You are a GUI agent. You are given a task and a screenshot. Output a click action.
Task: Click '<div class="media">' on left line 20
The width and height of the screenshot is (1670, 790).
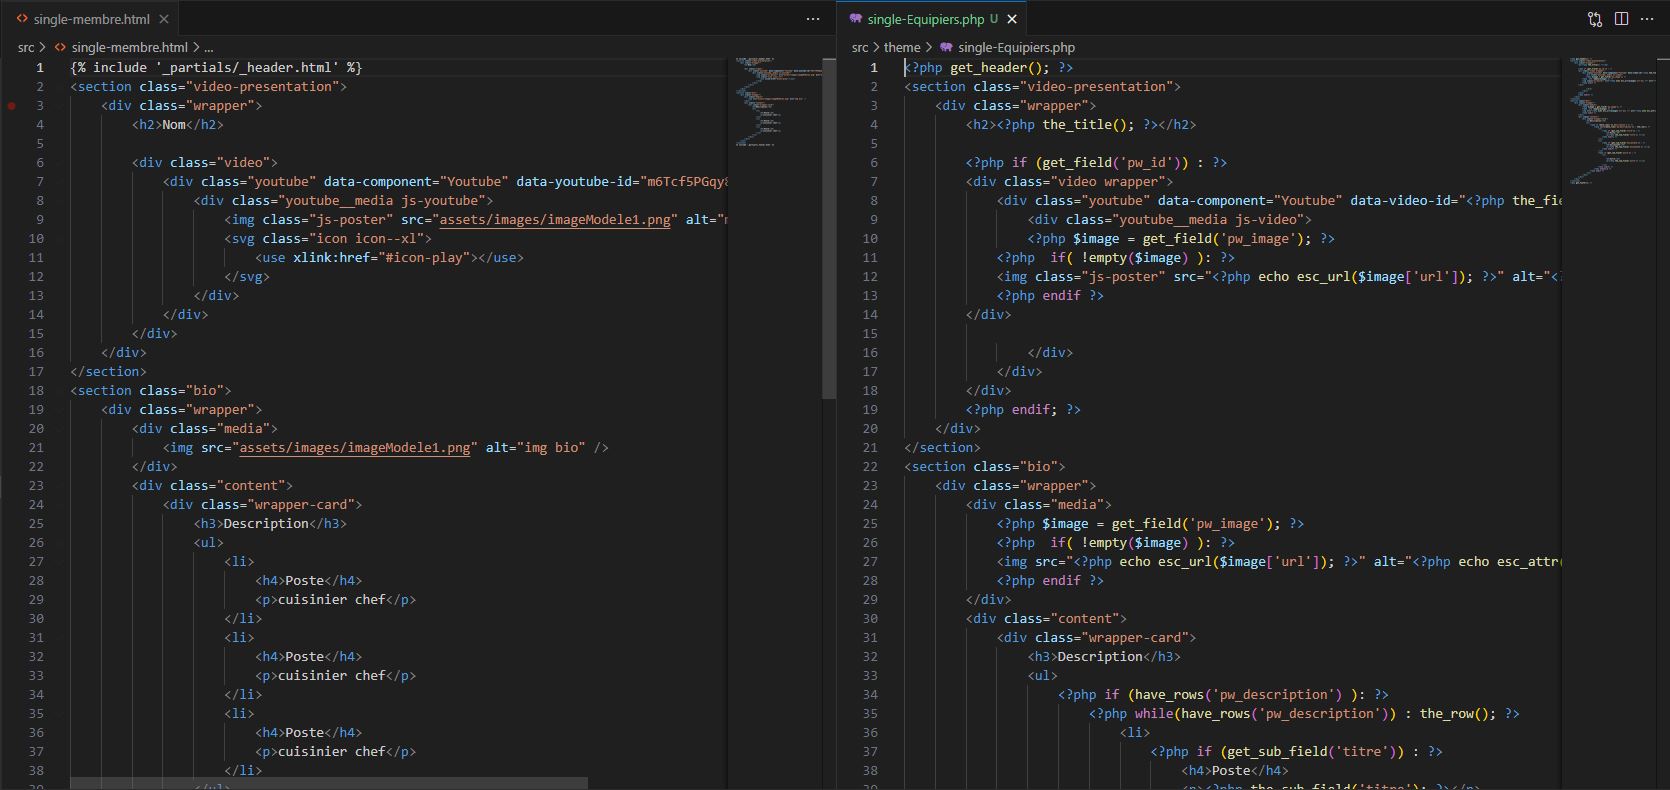[205, 428]
